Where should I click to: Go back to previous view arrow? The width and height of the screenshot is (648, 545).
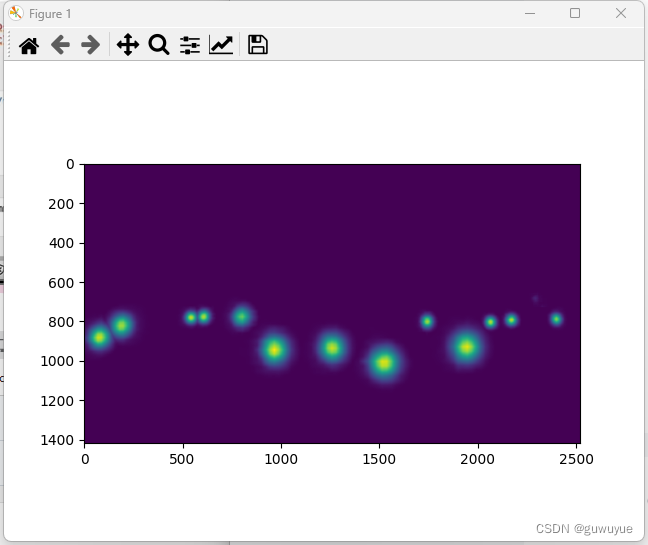60,45
